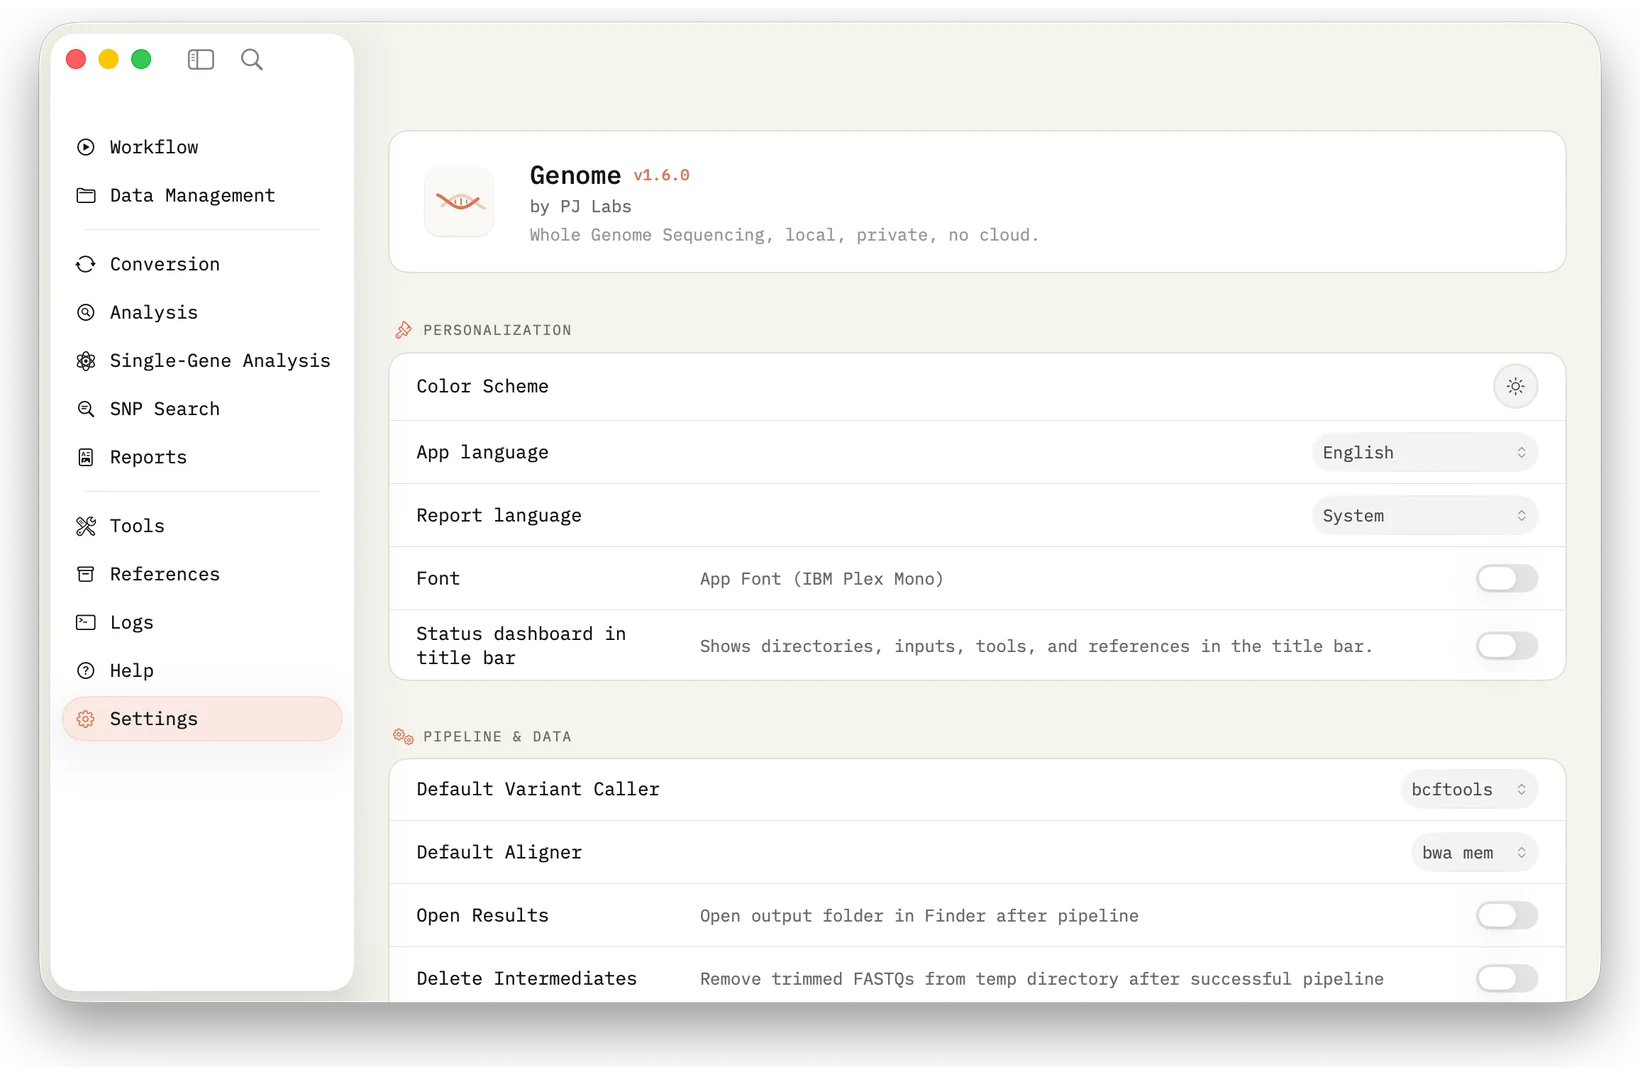
Task: Go to Data Management
Action: (202, 195)
